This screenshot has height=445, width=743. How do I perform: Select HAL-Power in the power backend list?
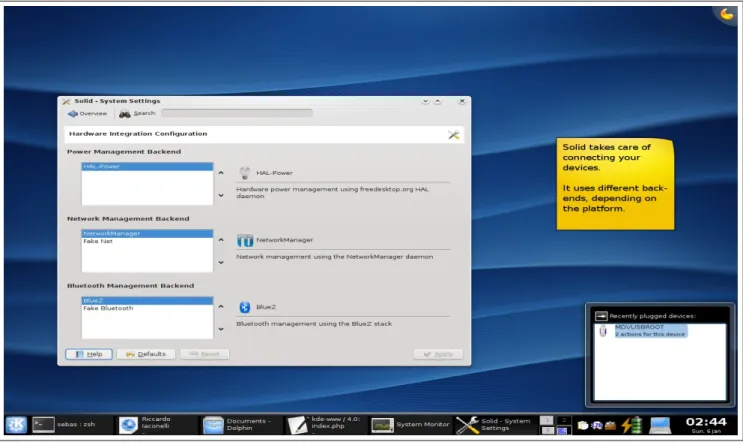147,166
